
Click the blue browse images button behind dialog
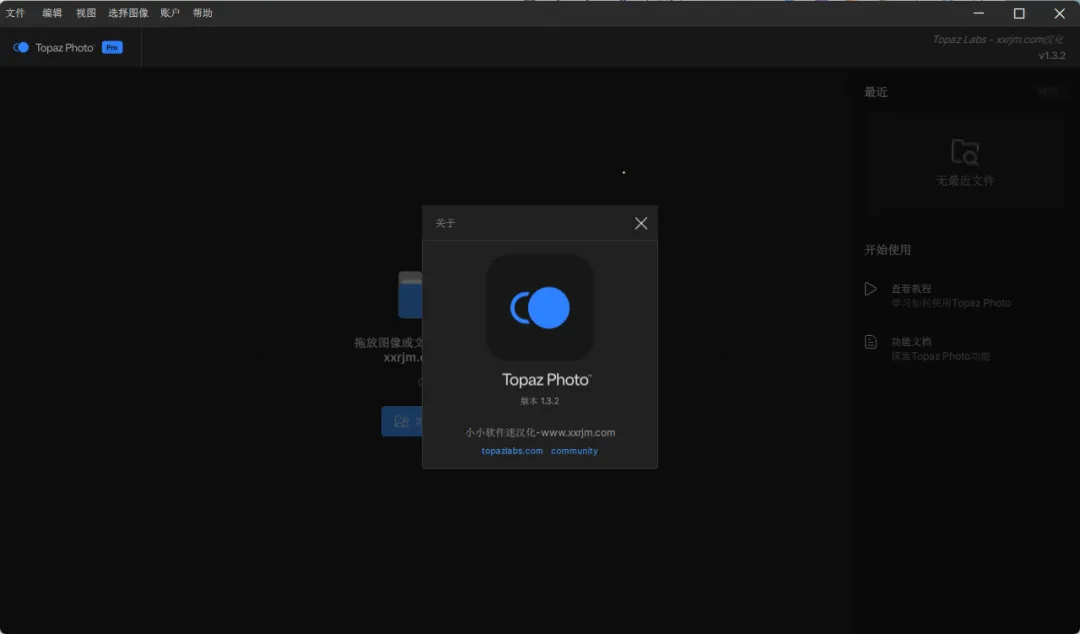[x=402, y=421]
